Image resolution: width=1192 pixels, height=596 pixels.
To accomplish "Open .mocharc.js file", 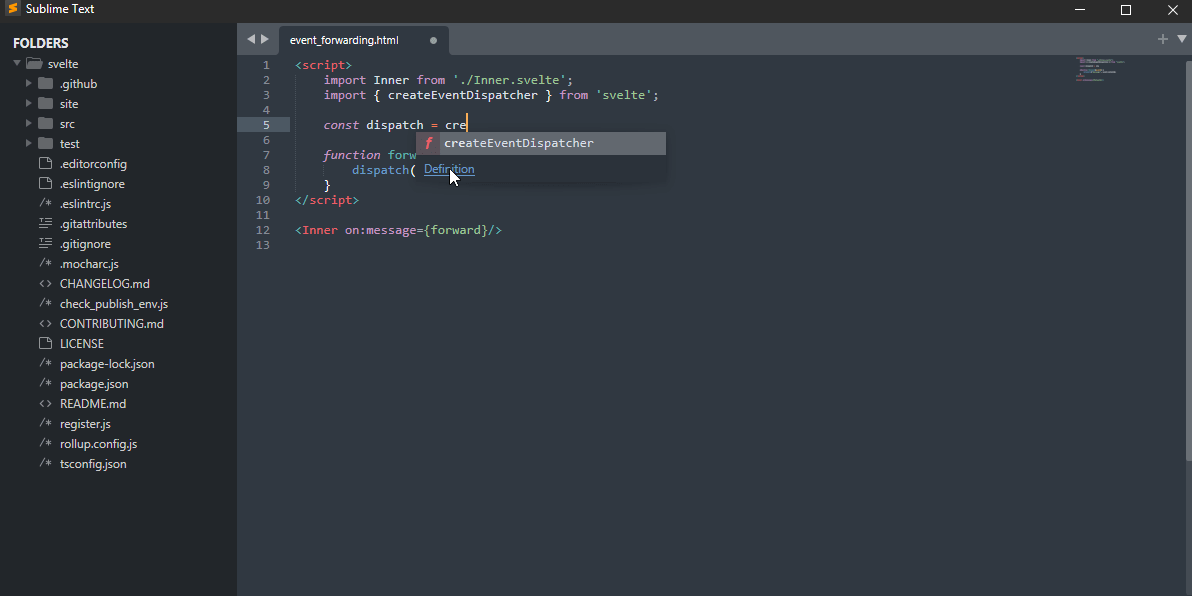I will pyautogui.click(x=89, y=264).
